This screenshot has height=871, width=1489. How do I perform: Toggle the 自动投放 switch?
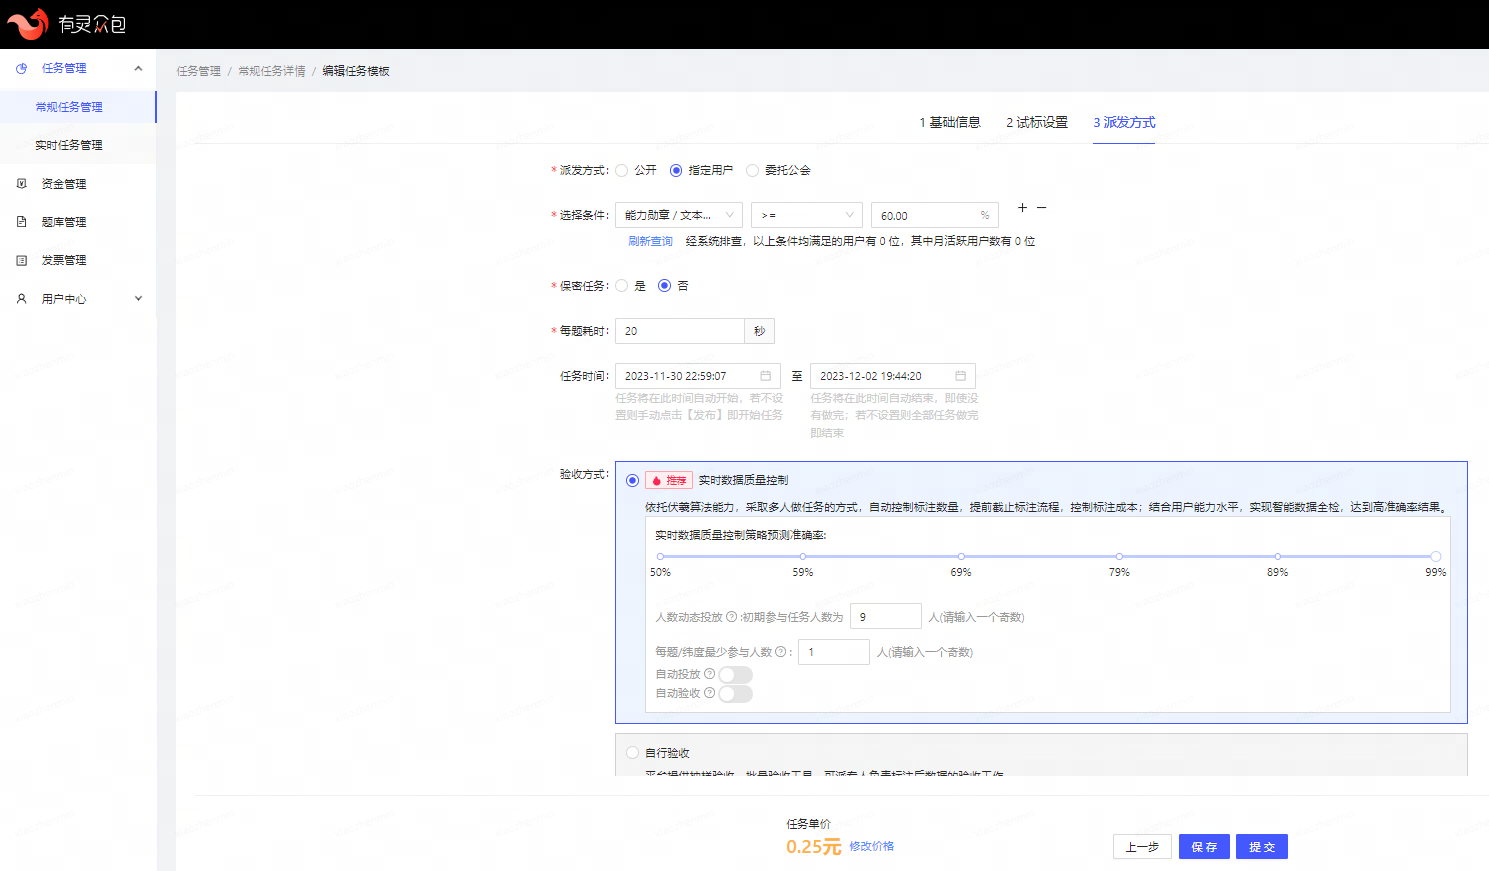tap(735, 675)
